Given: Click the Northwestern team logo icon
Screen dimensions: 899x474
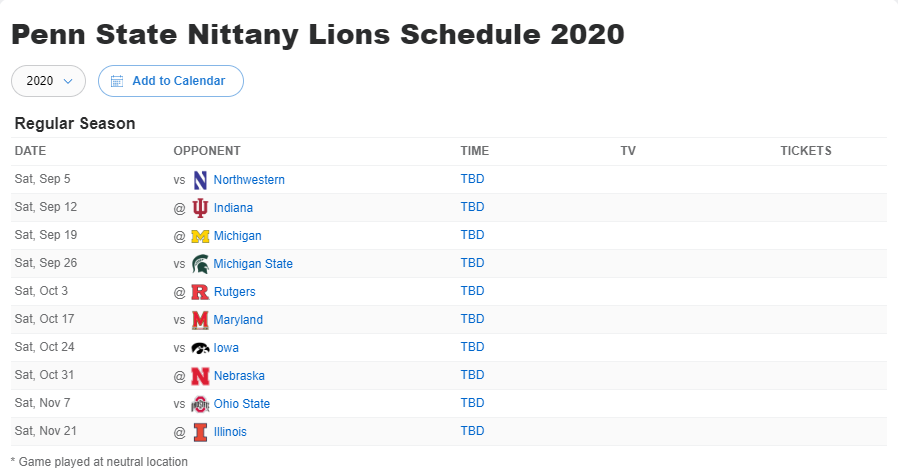Looking at the screenshot, I should [200, 180].
